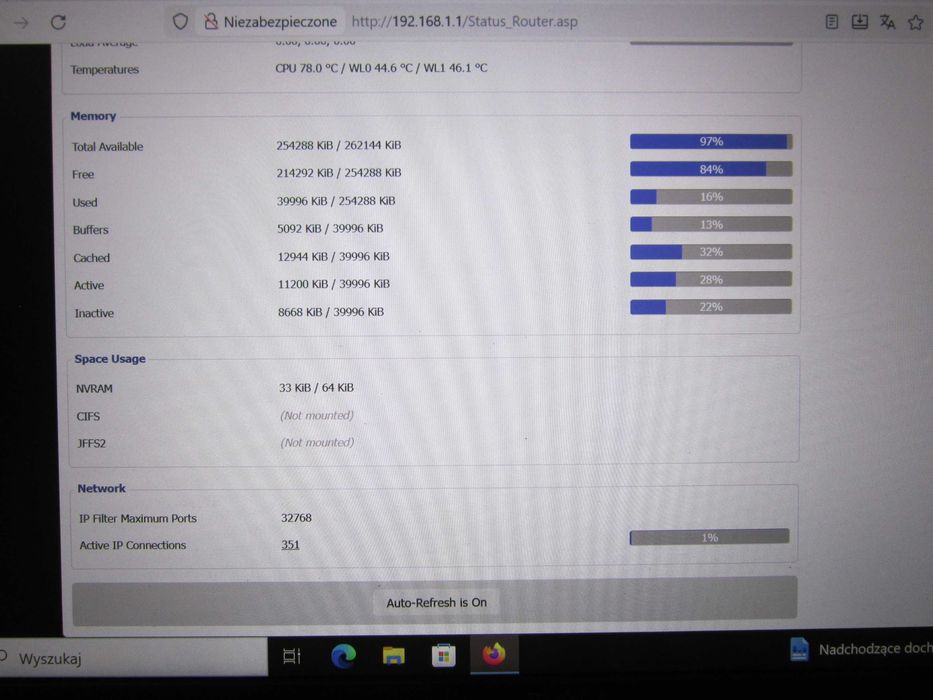This screenshot has width=933, height=700.
Task: Click the Active IP Connections label
Action: point(133,545)
